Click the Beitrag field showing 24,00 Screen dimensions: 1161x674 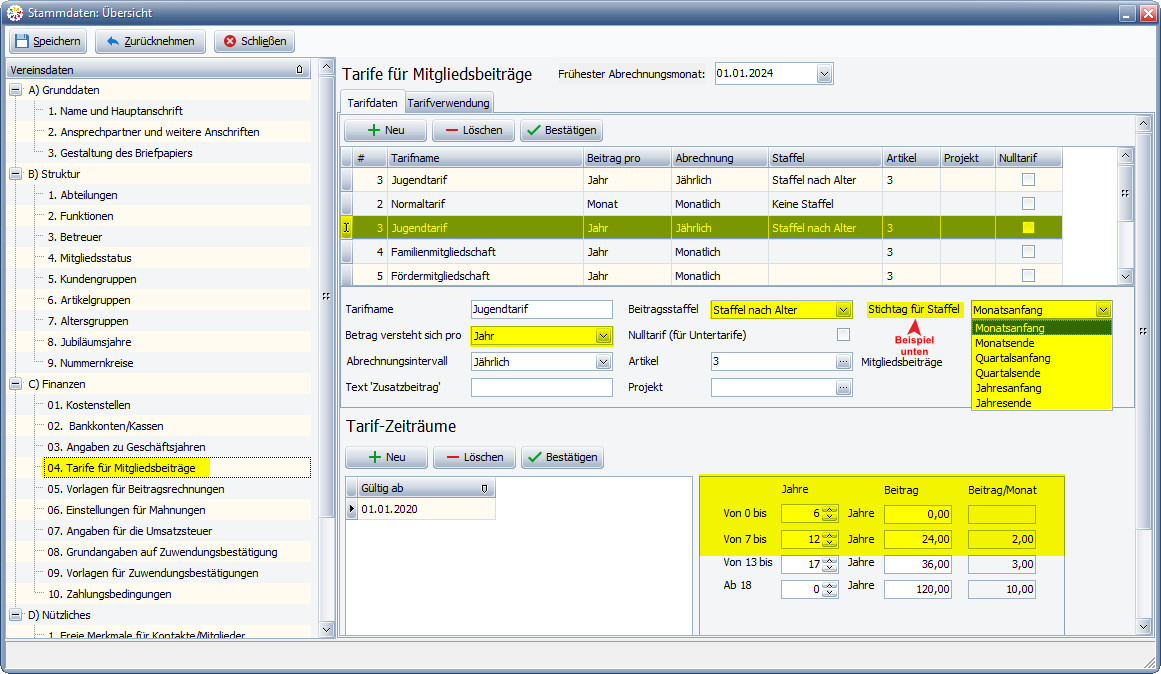click(917, 540)
